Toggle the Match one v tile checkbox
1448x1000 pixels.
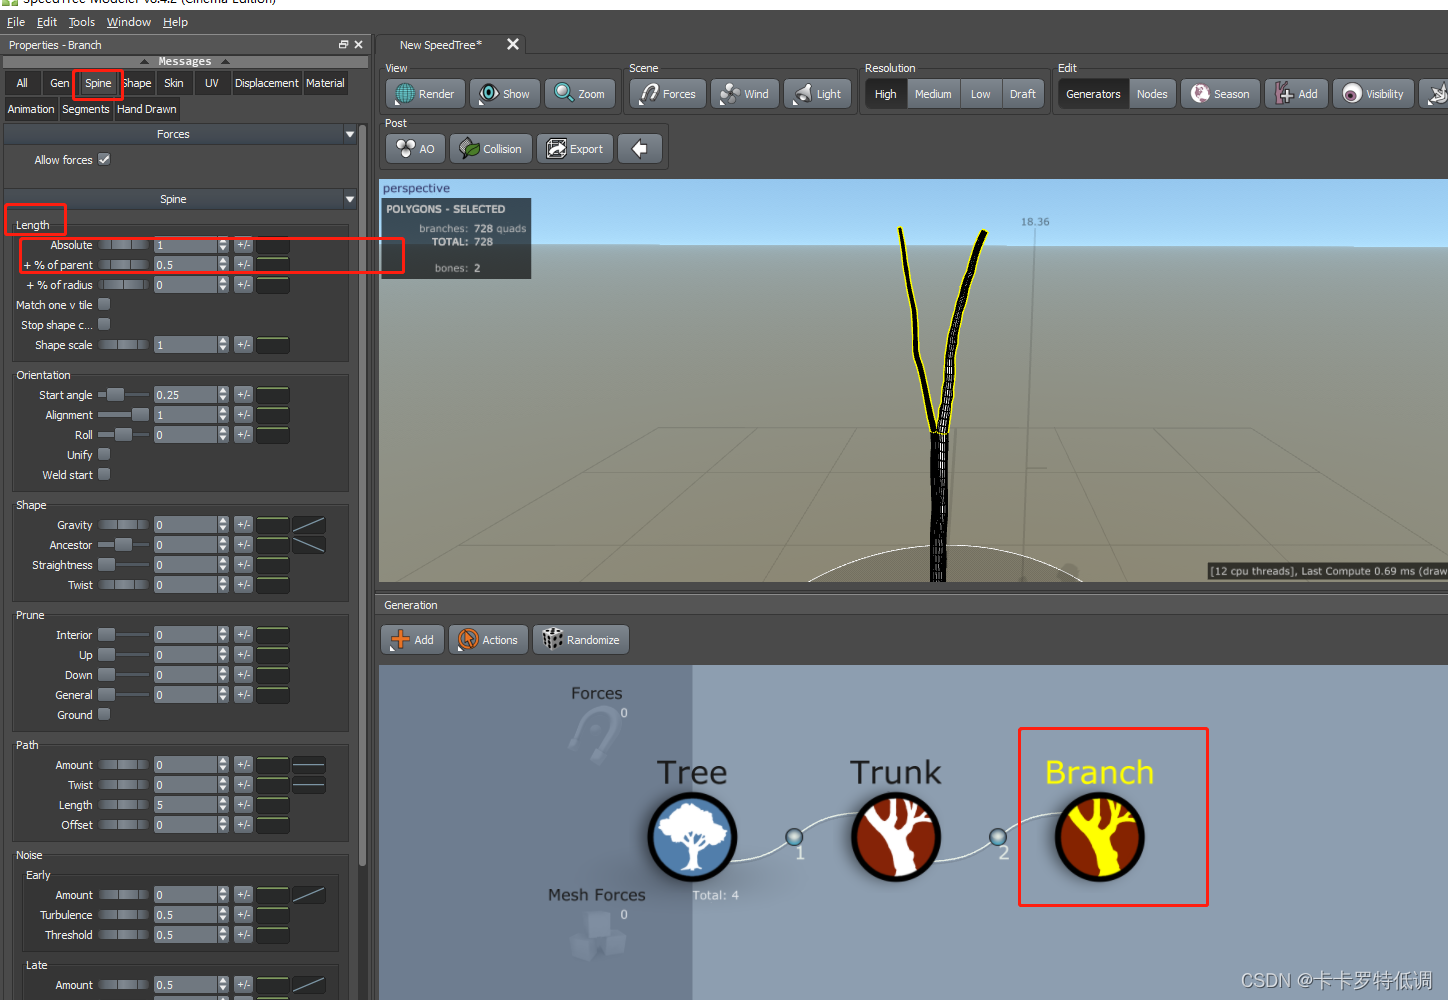(104, 304)
